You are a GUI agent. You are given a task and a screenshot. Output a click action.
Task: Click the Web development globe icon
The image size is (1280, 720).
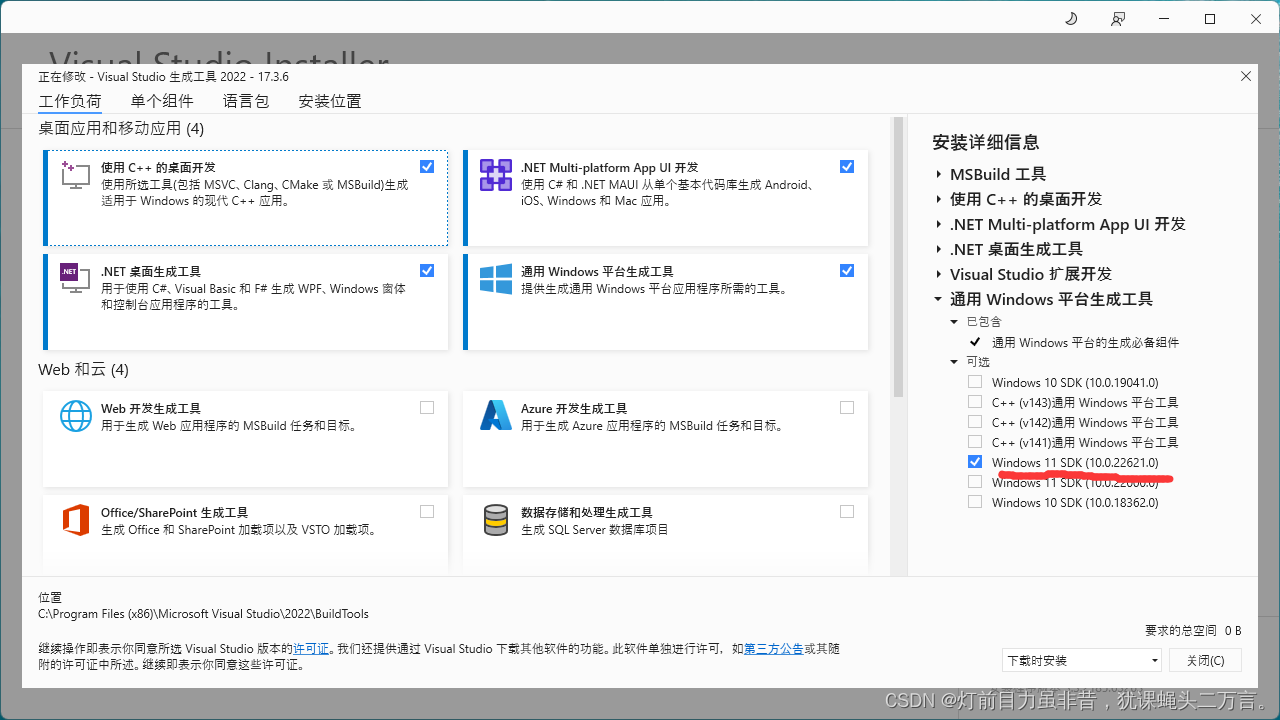75,415
